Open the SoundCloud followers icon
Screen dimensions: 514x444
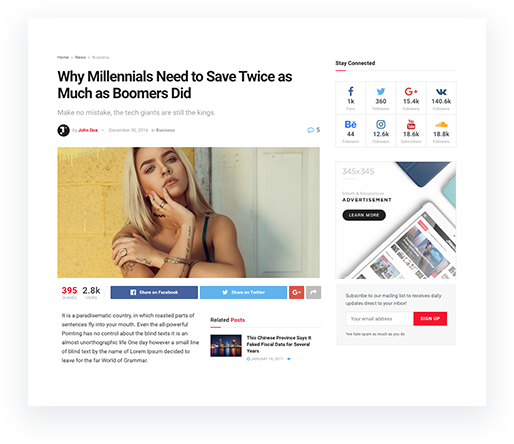(x=441, y=125)
